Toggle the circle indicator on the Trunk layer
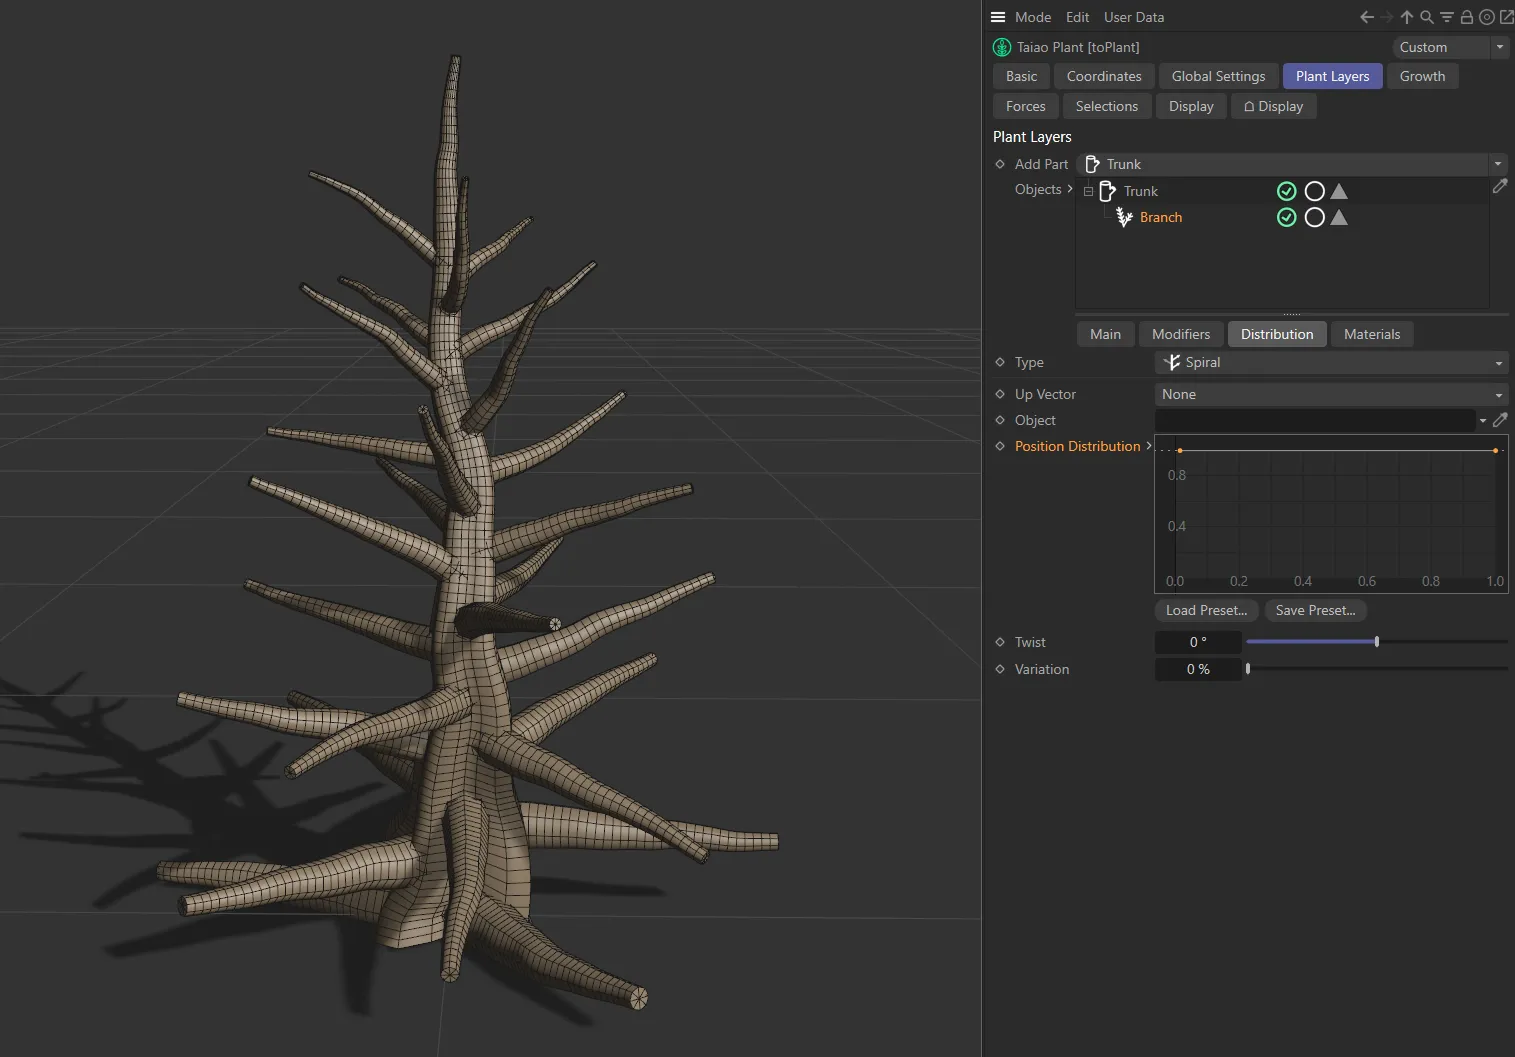The height and width of the screenshot is (1057, 1515). pyautogui.click(x=1313, y=190)
